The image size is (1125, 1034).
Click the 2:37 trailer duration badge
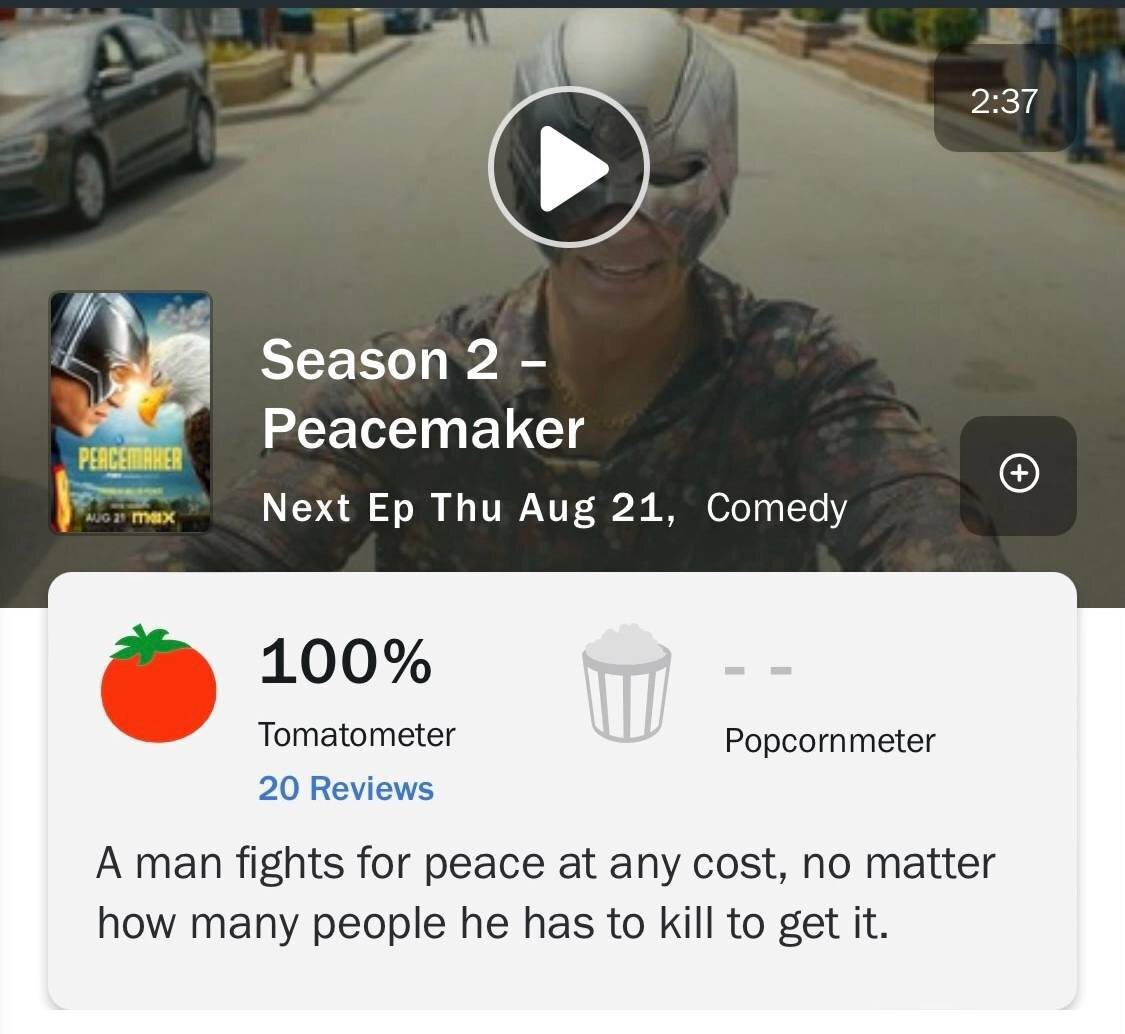(1004, 101)
